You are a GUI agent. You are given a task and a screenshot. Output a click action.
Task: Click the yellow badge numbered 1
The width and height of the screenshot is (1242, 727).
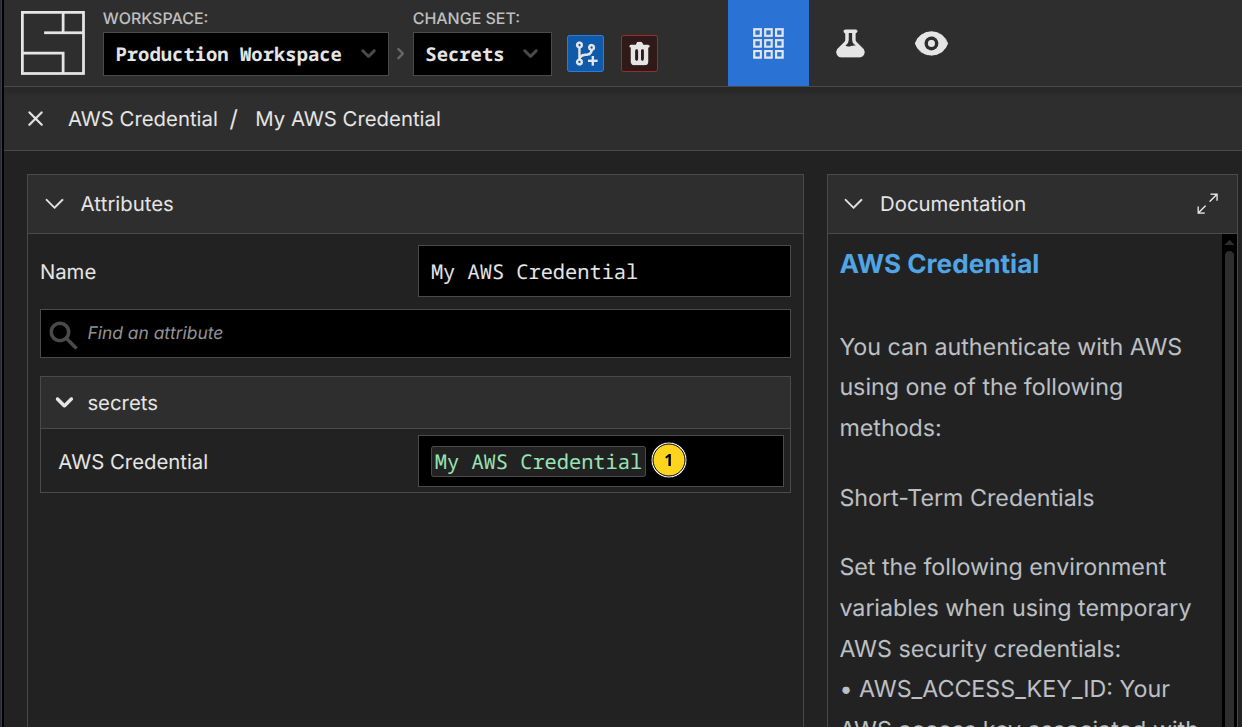(x=669, y=461)
